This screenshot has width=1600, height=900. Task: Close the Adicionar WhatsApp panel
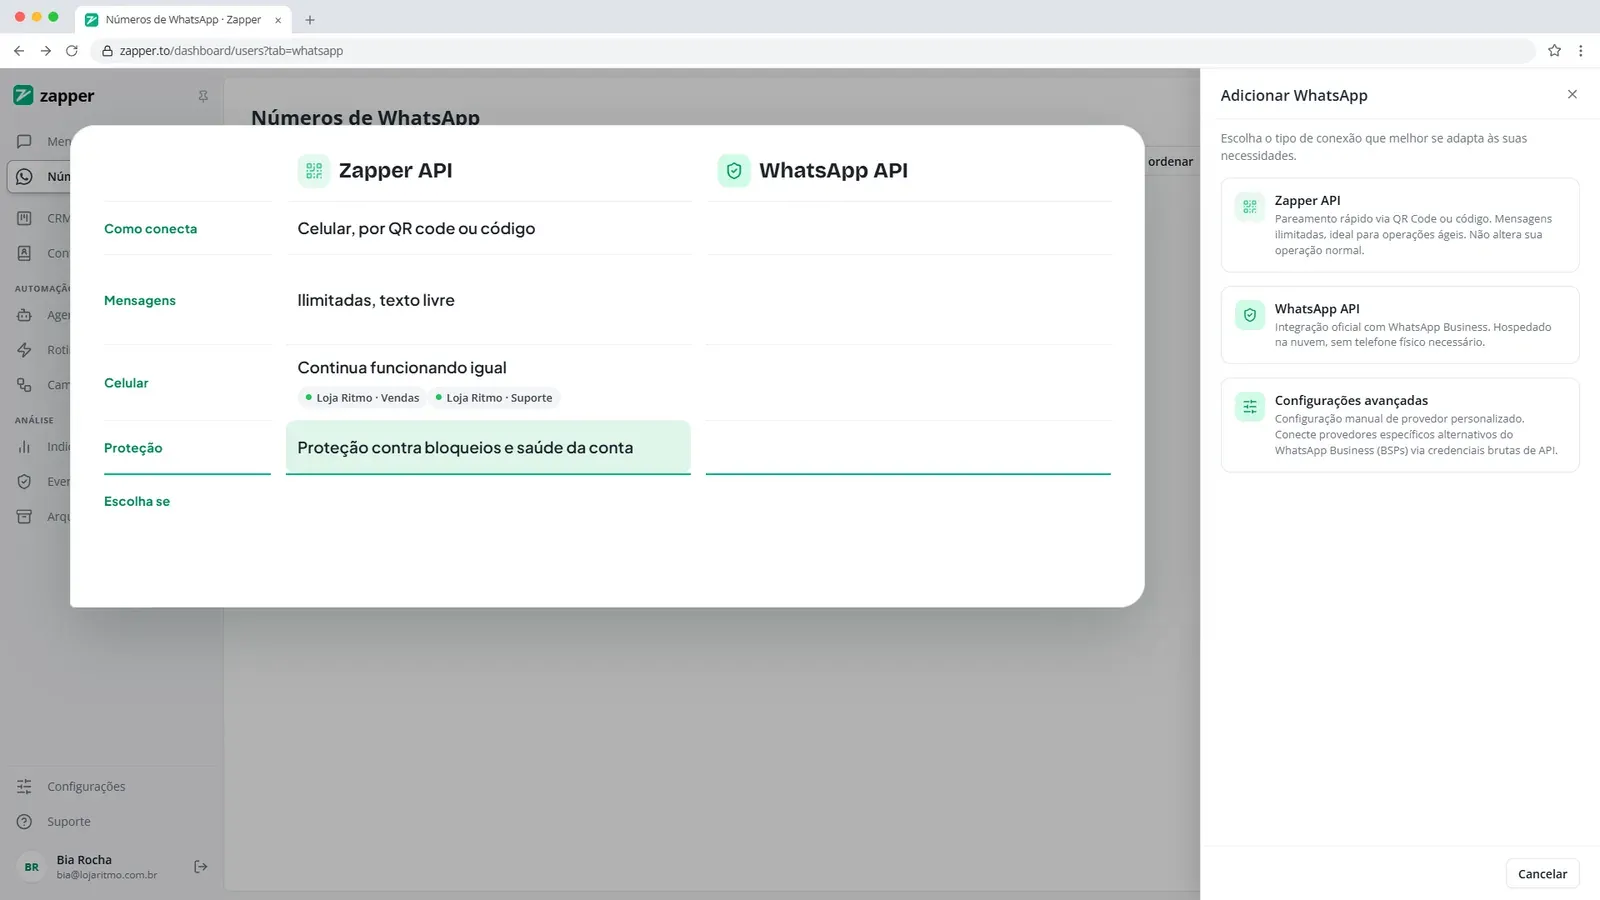tap(1572, 95)
